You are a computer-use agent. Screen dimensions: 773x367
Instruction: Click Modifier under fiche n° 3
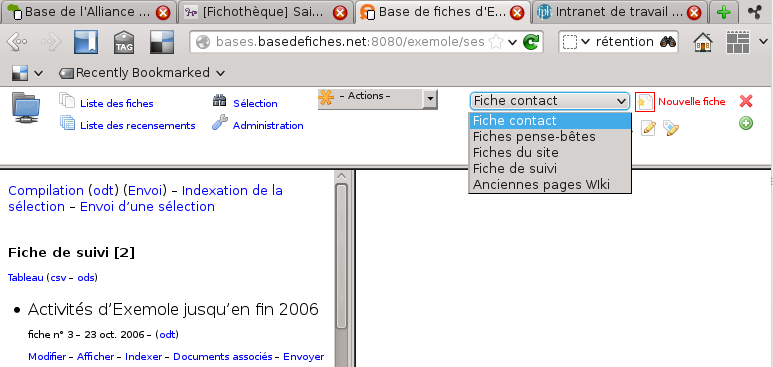[47, 357]
